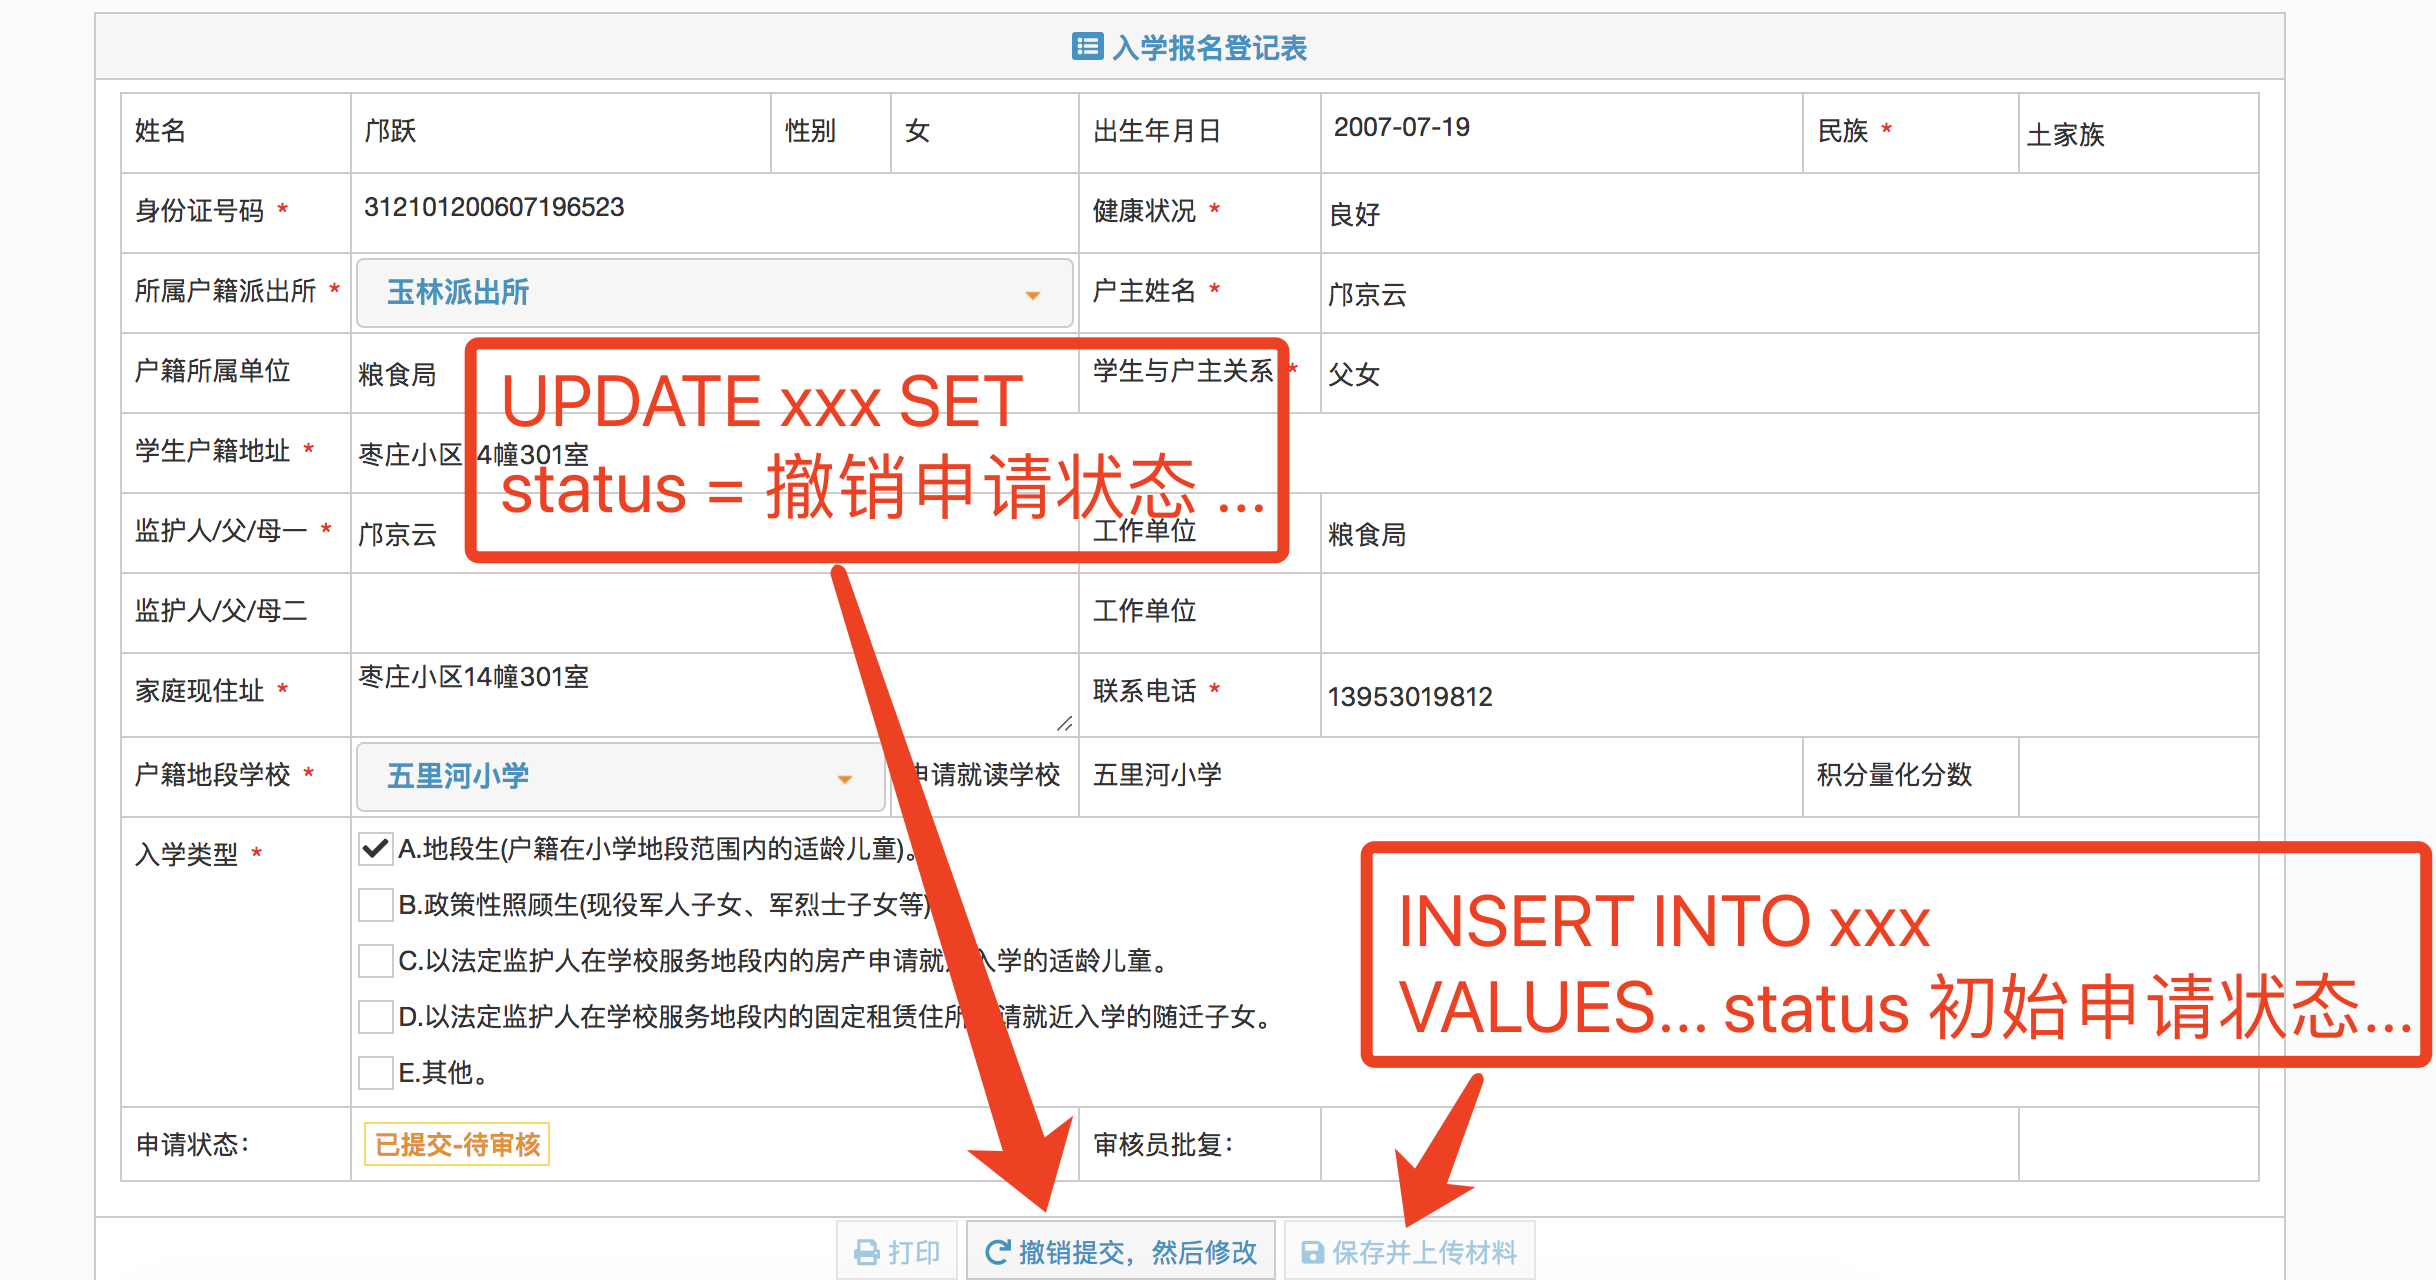Select option D 固定租赁住所 checkbox
Viewport: 2436px width, 1280px height.
tap(375, 1017)
